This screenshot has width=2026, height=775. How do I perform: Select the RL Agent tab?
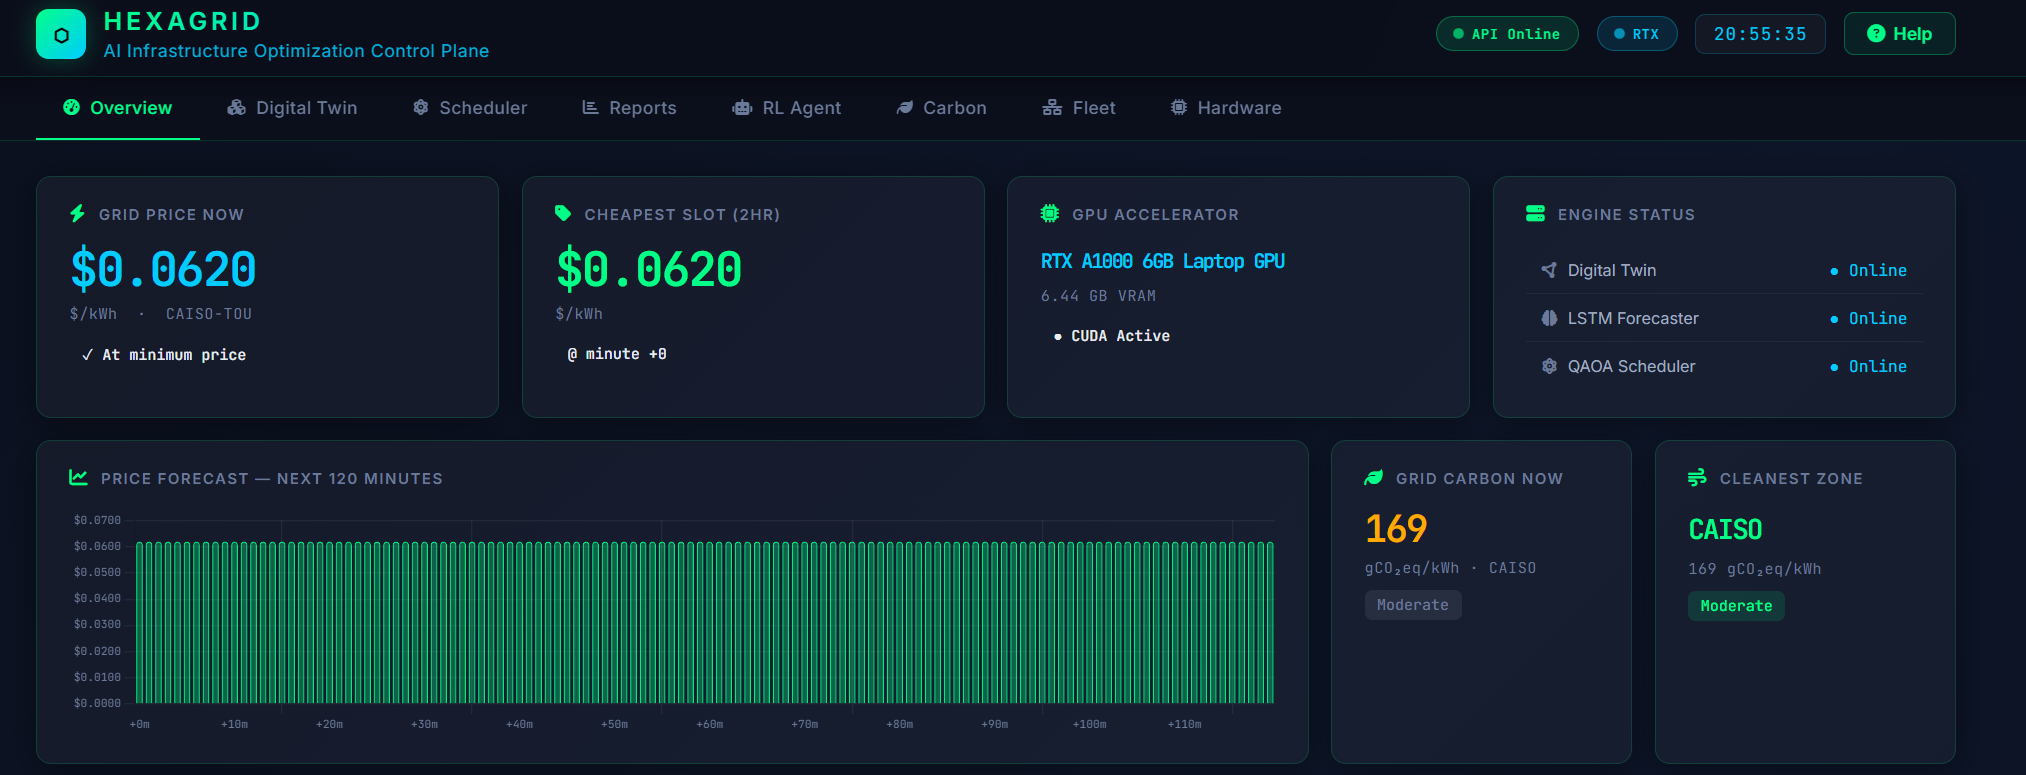coord(787,108)
